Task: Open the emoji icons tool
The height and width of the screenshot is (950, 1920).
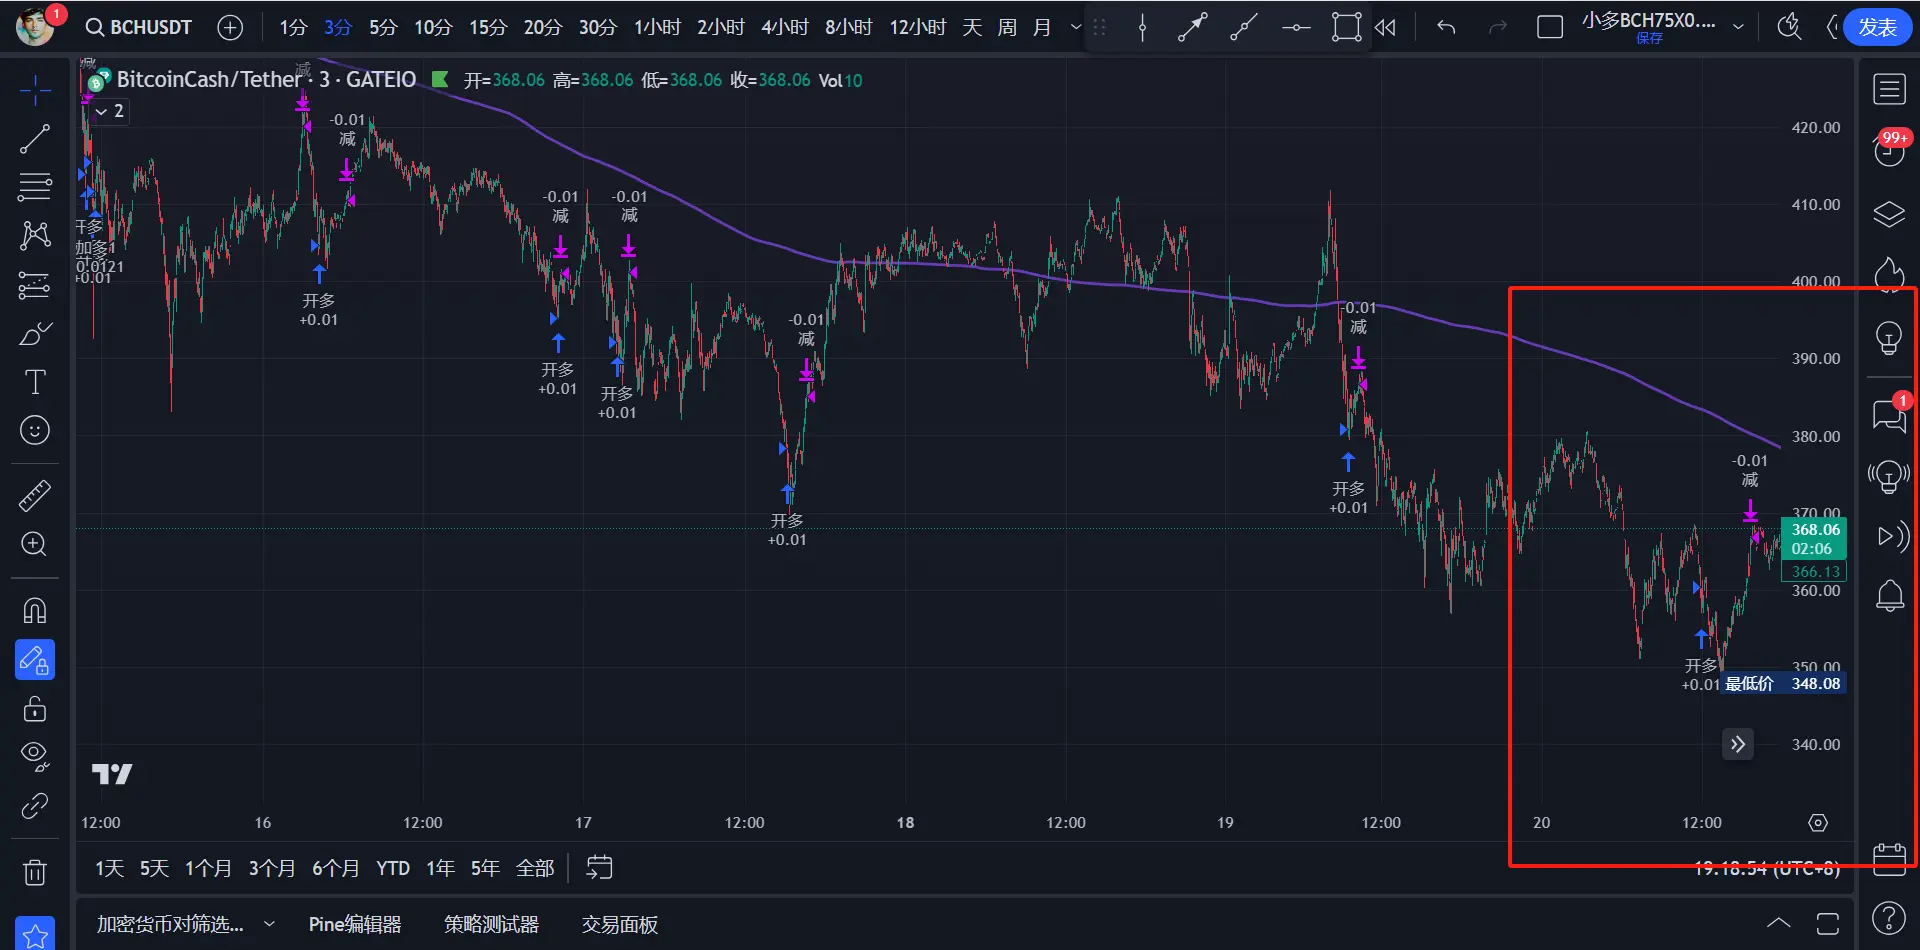Action: tap(35, 430)
